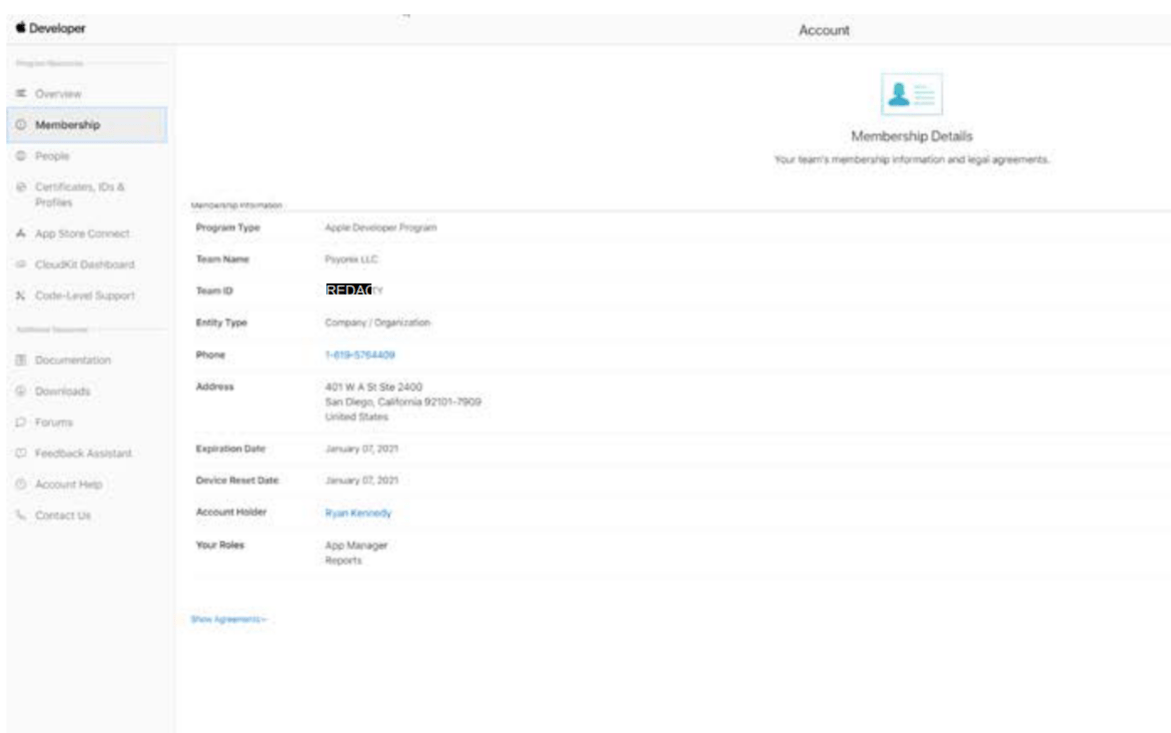Screen dimensions: 1171x733
Task: Click account holder Ryan Kennedy link
Action: [x=358, y=513]
